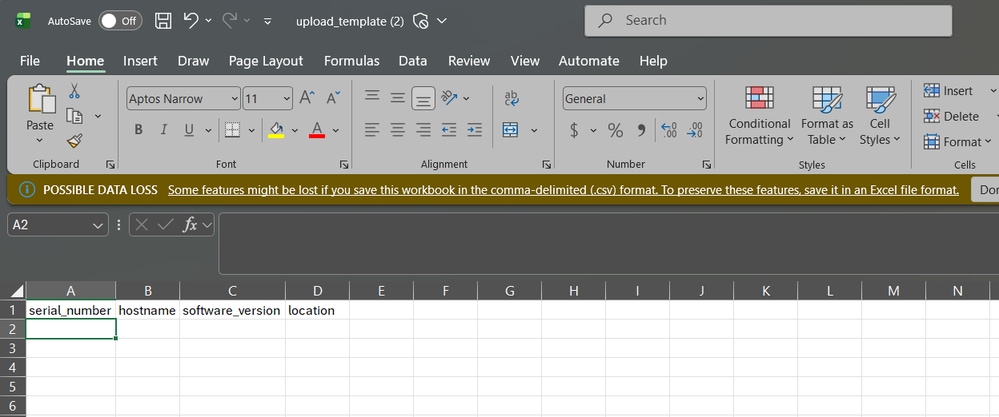
Task: Switch to the Review tab
Action: pyautogui.click(x=469, y=61)
